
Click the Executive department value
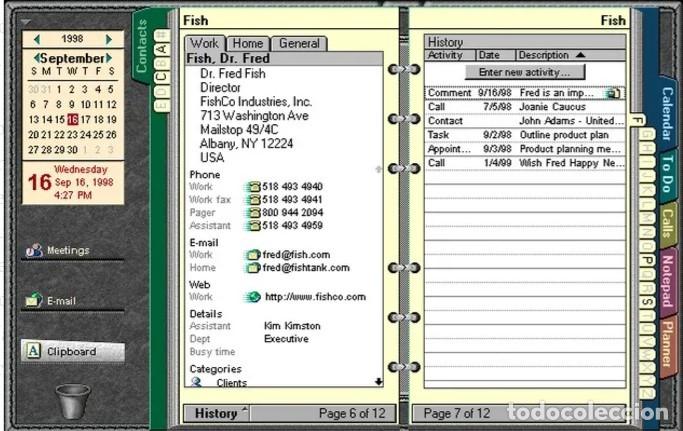click(286, 339)
